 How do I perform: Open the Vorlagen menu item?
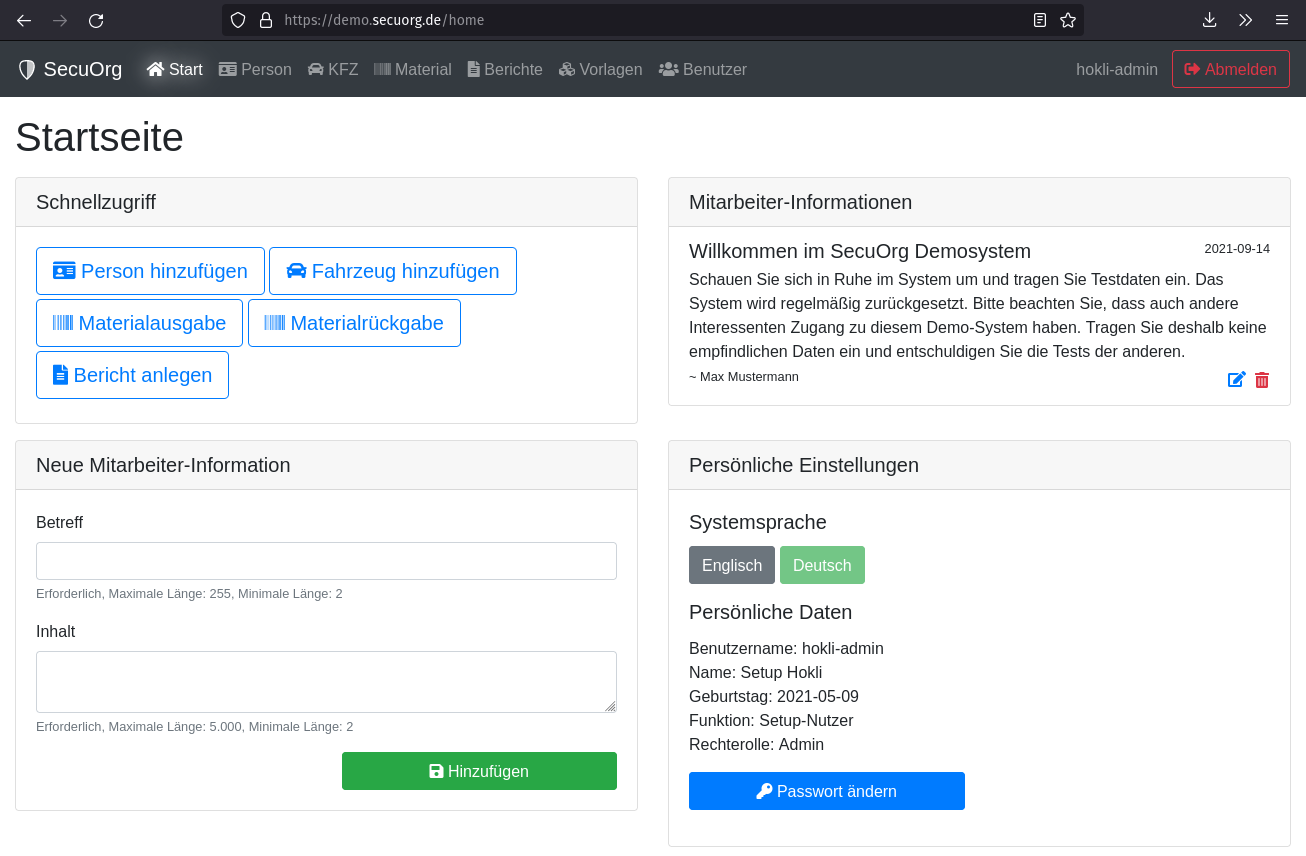[x=601, y=69]
